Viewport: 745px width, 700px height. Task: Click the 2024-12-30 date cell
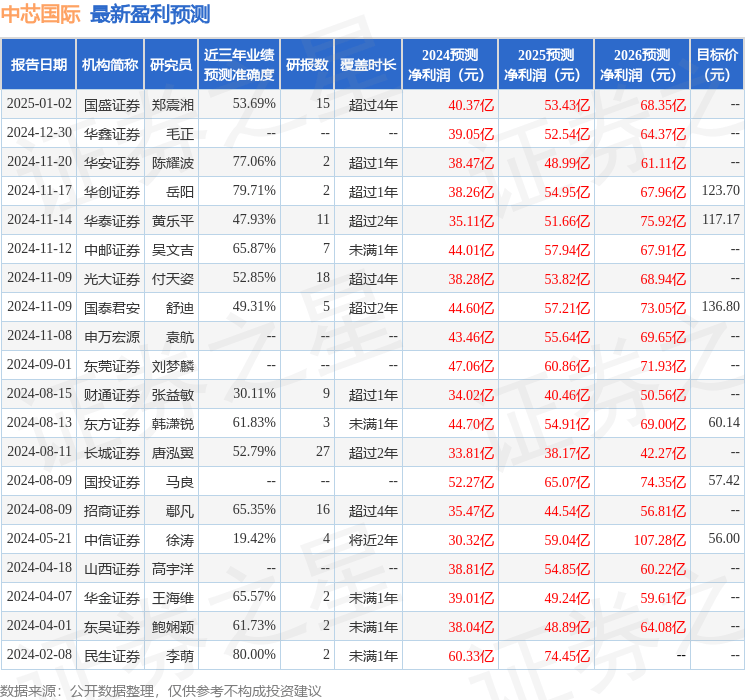tap(39, 133)
